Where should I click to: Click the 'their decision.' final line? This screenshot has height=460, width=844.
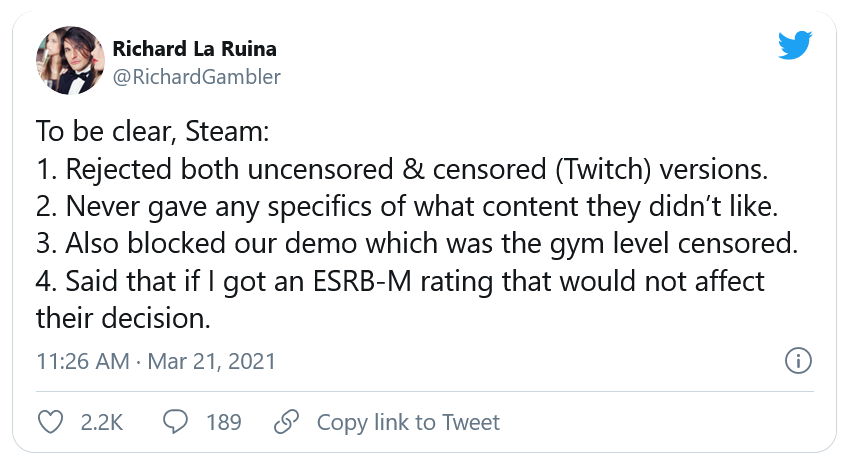click(x=123, y=319)
